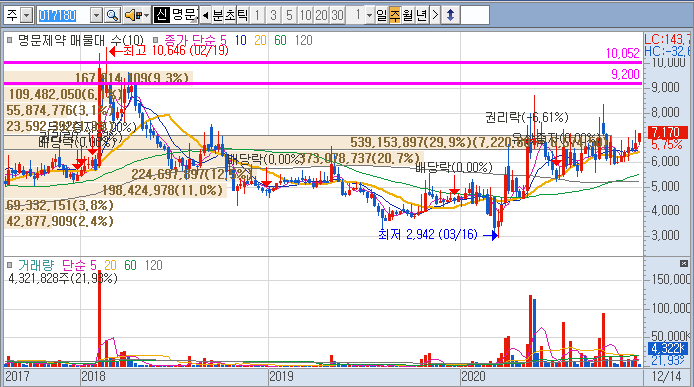Select interval button 3
The width and height of the screenshot is (694, 387).
click(273, 15)
